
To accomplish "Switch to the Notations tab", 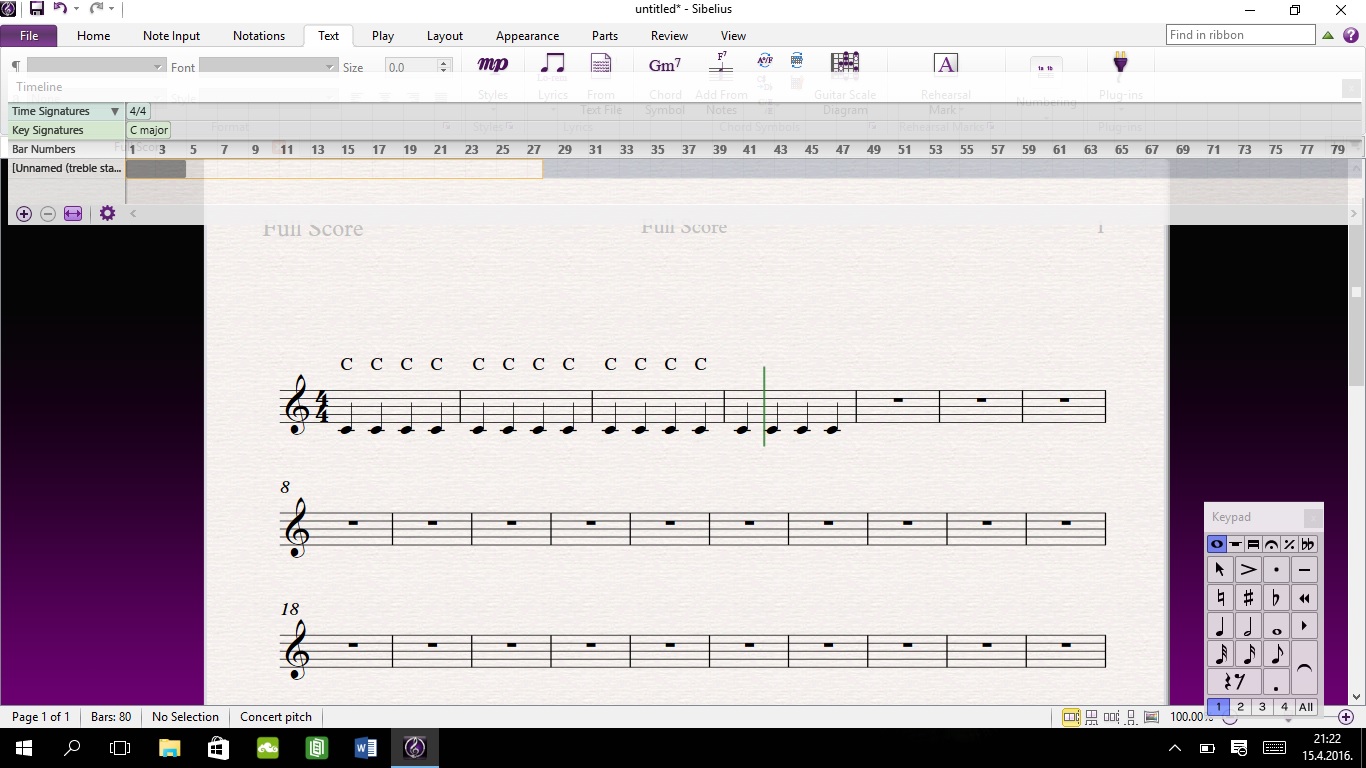I will tap(259, 35).
